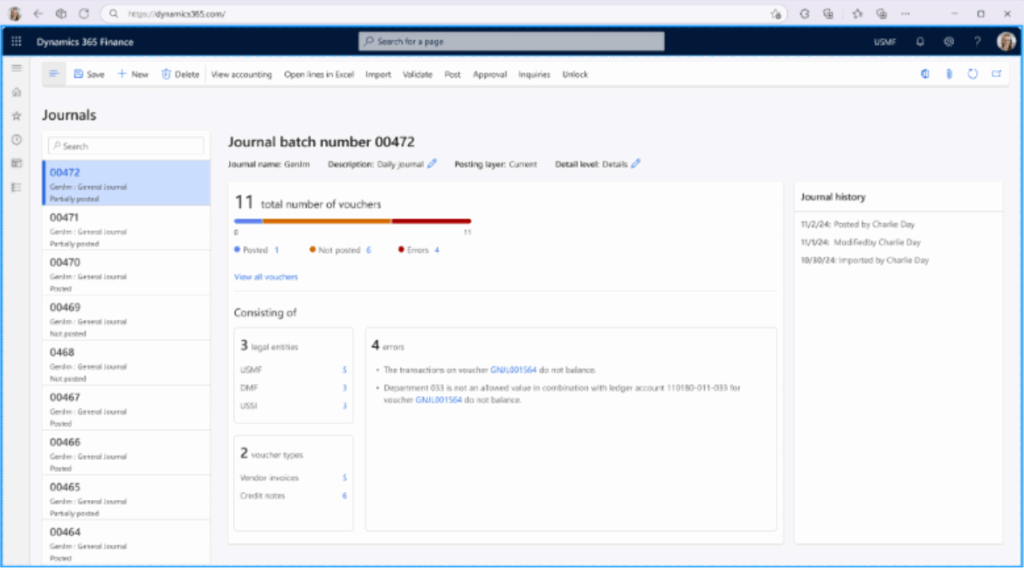Click the attachments paperclip icon

click(x=948, y=74)
